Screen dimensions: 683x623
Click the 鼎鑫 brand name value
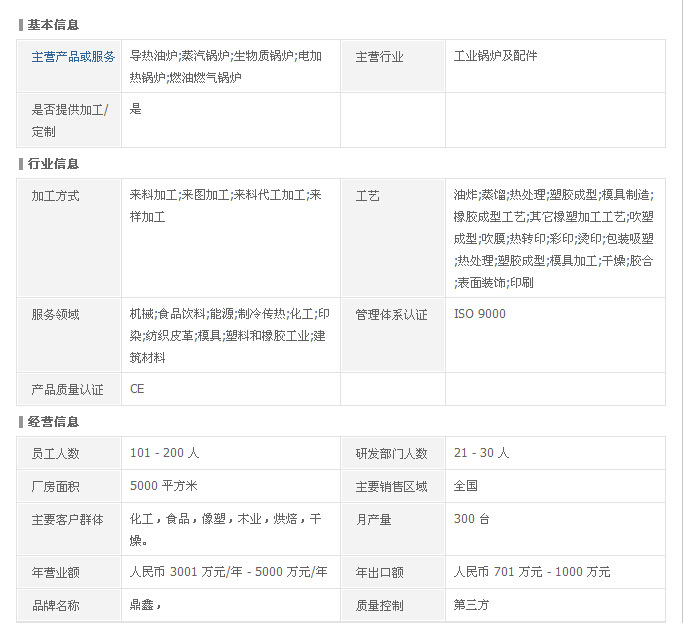click(x=142, y=605)
